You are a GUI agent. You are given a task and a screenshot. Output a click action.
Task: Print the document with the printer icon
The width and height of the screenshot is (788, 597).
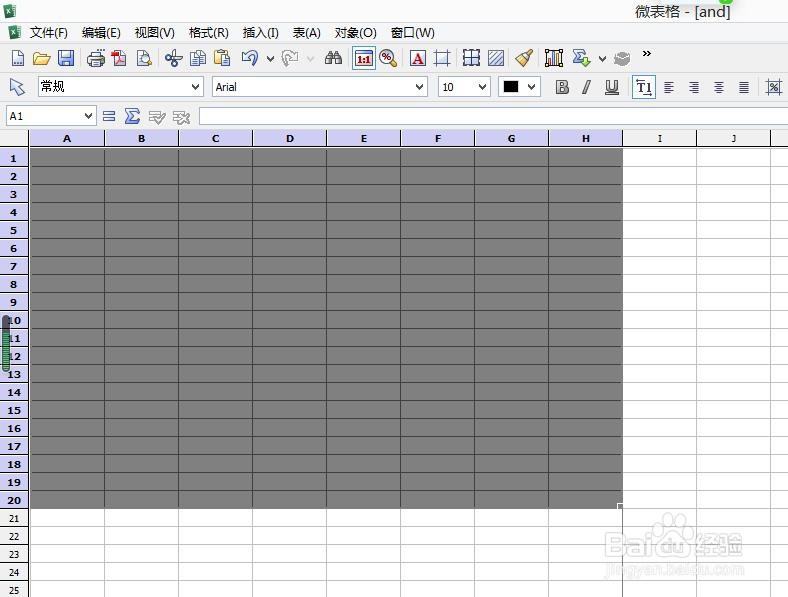point(95,59)
